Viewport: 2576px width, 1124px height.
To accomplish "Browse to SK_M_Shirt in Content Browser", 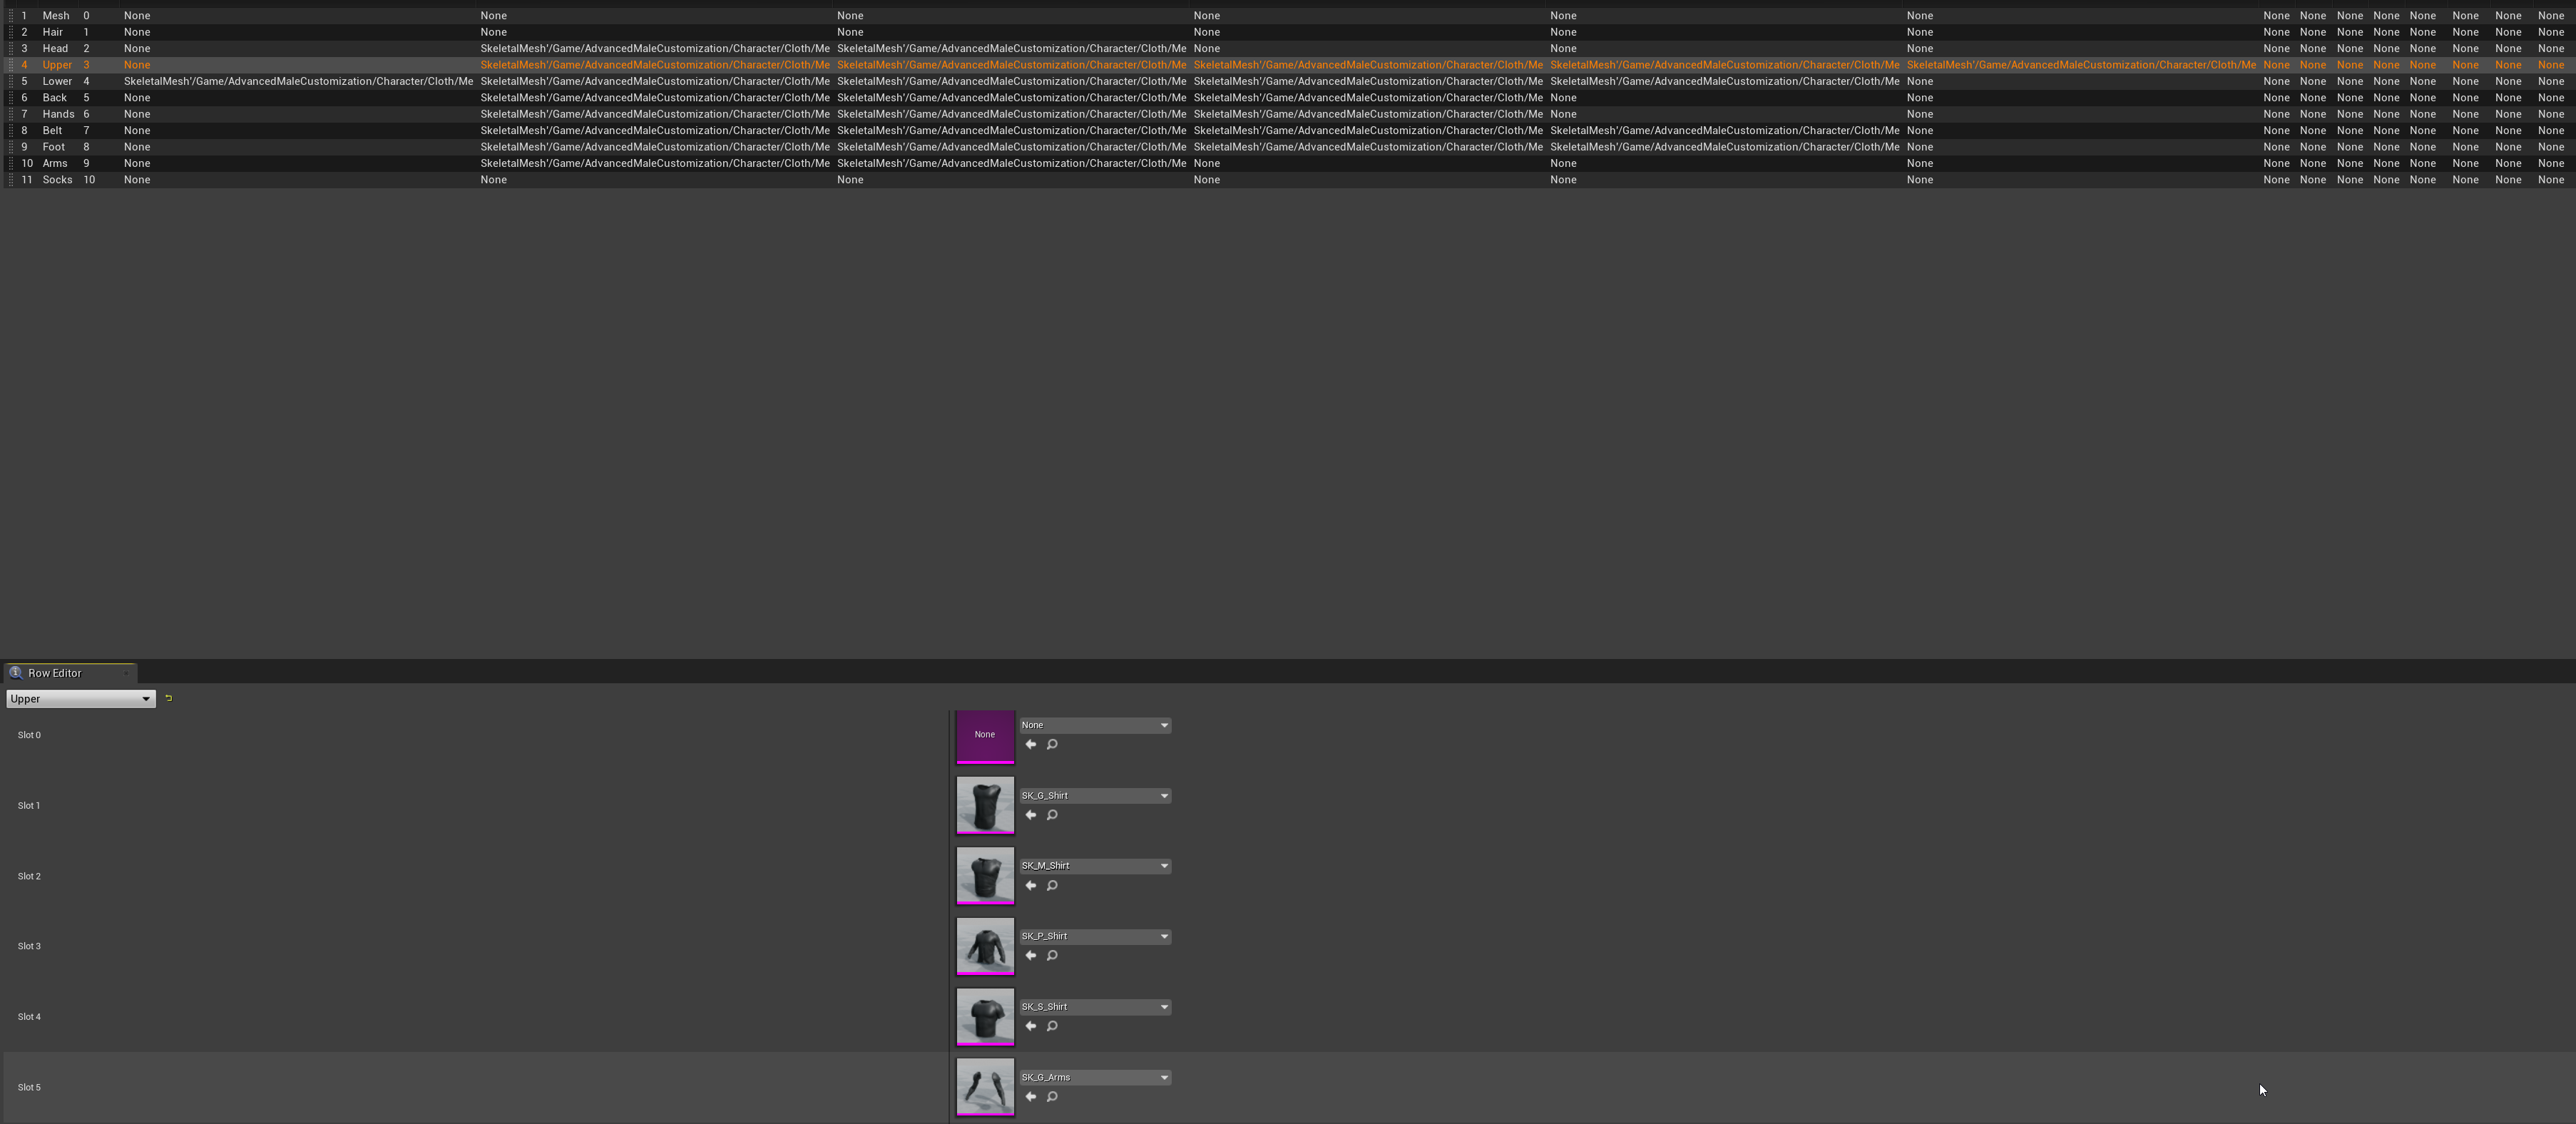I will coord(1052,886).
